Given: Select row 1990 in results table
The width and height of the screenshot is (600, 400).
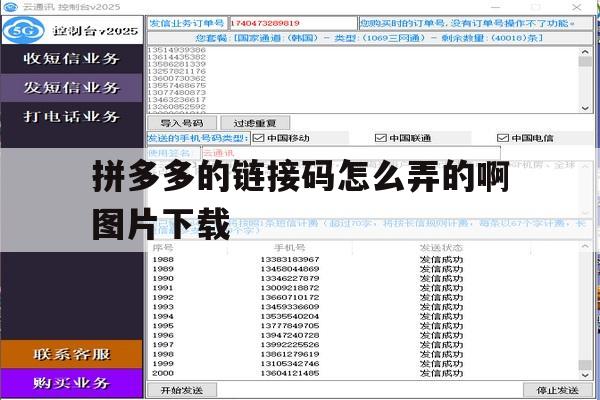Looking at the screenshot, I should point(364,278).
